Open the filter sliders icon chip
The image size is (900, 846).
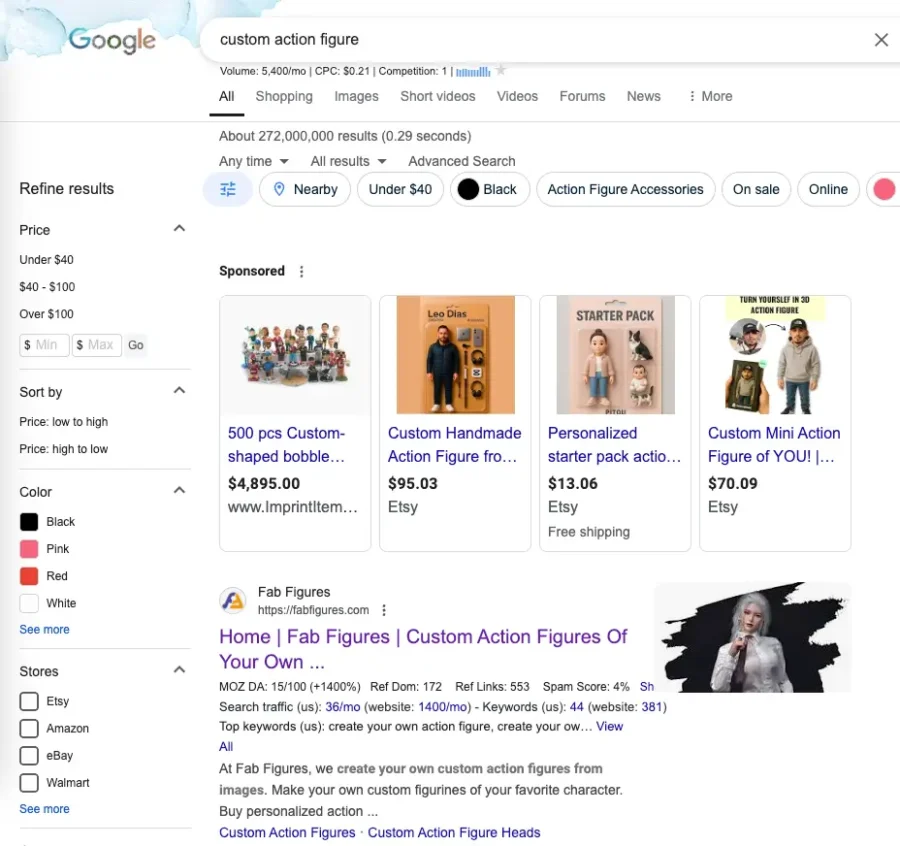coord(228,189)
